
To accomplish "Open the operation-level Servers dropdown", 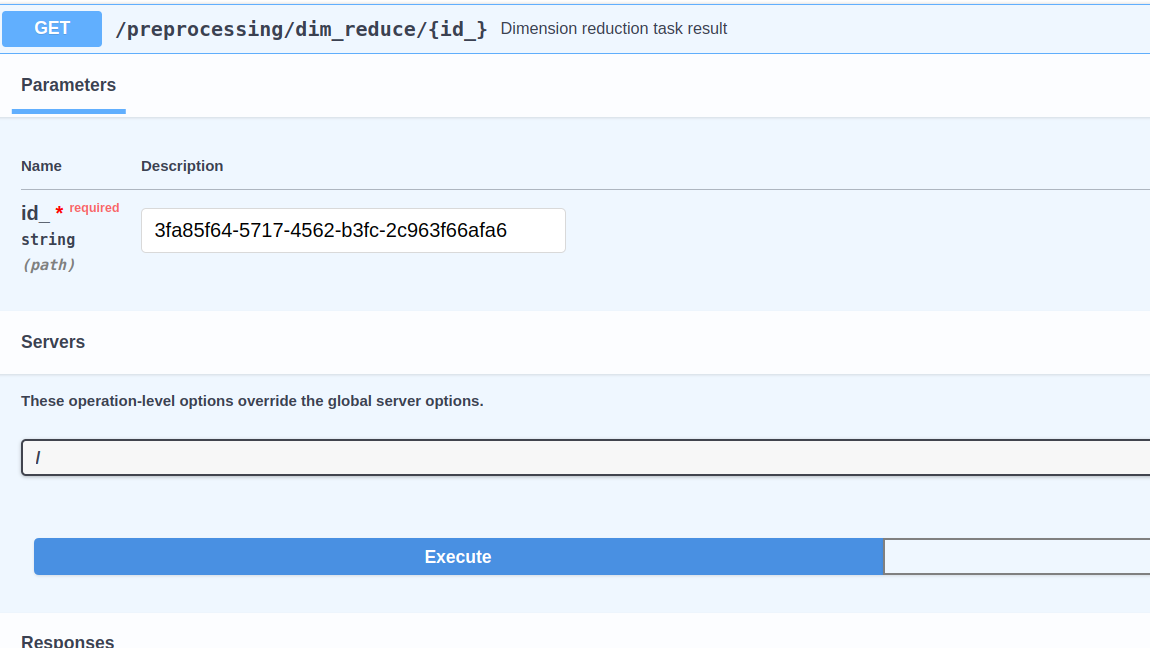I will (585, 457).
